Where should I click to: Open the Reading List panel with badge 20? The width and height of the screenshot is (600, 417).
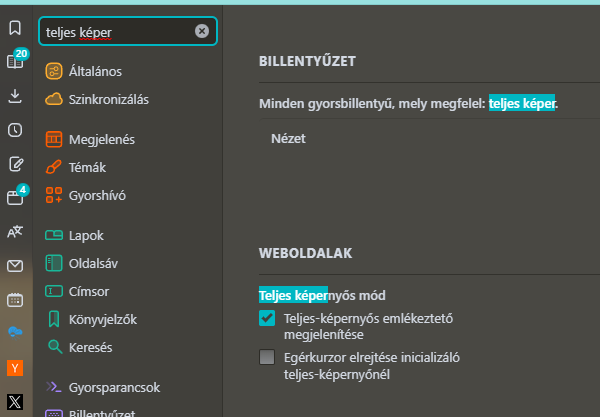pyautogui.click(x=15, y=62)
